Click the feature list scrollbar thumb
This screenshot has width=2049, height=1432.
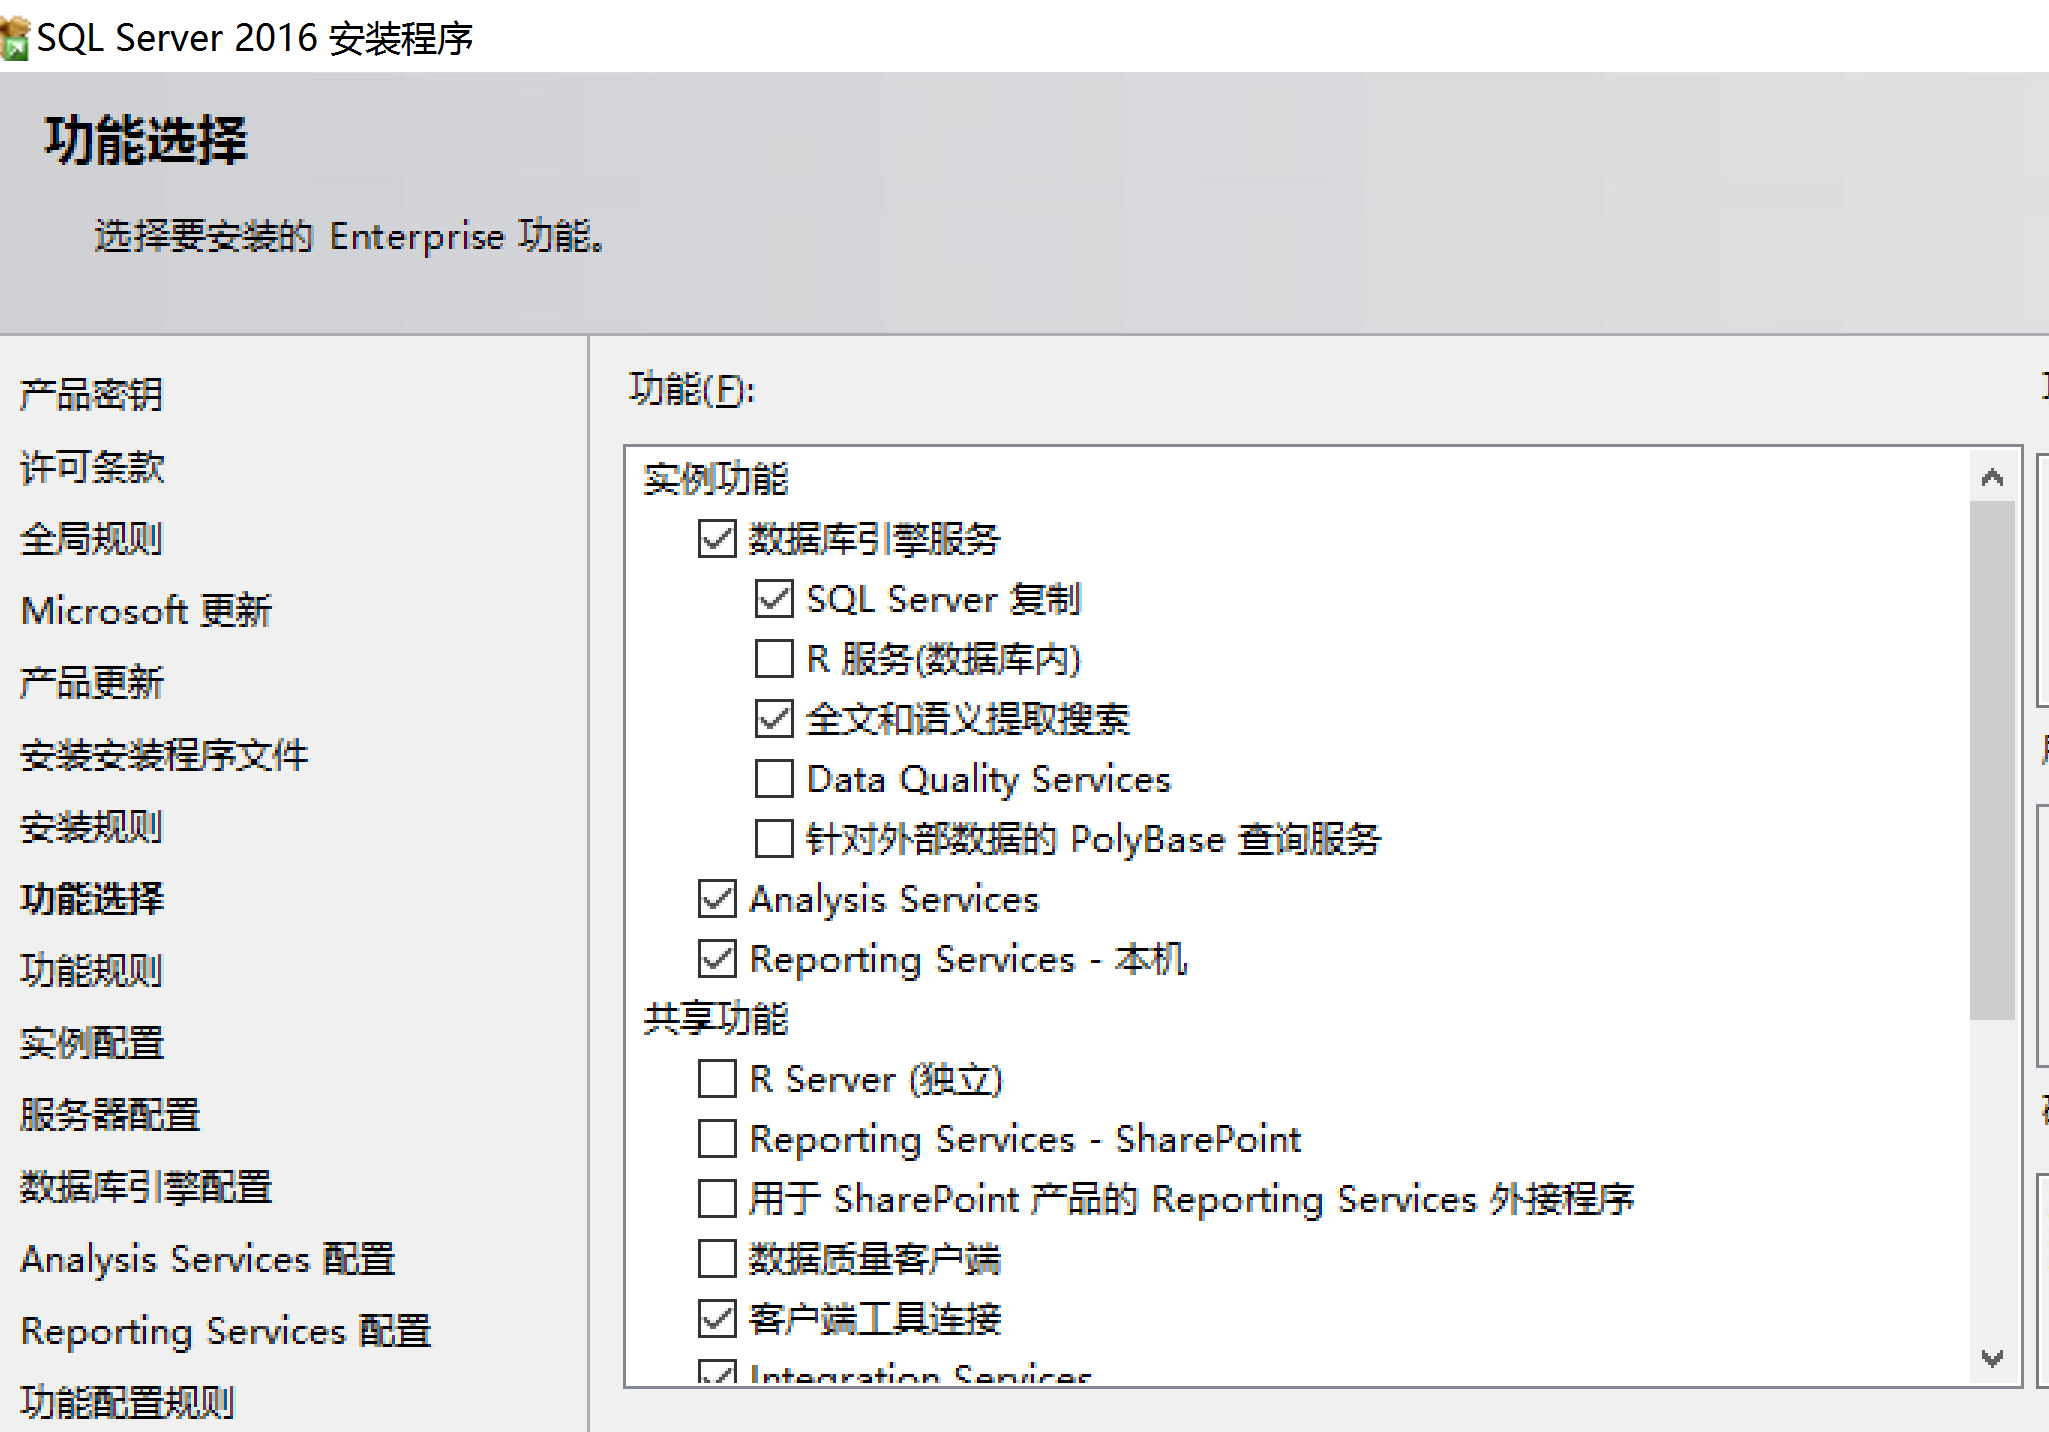click(1991, 760)
